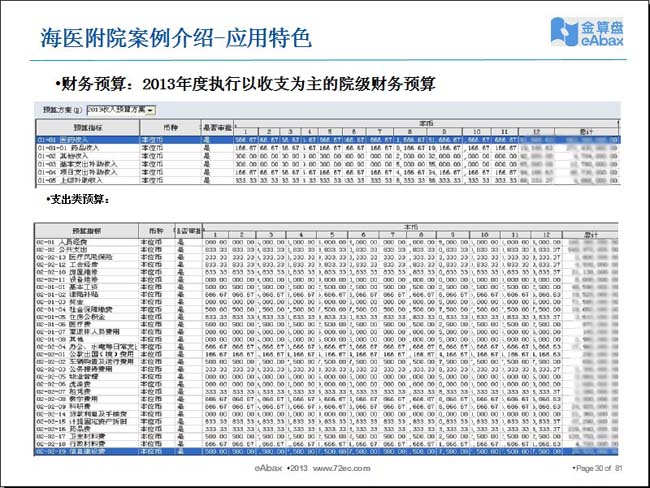Select row 02-02-15 计提固定资产折旧
The width and height of the screenshot is (650, 488).
coord(326,421)
